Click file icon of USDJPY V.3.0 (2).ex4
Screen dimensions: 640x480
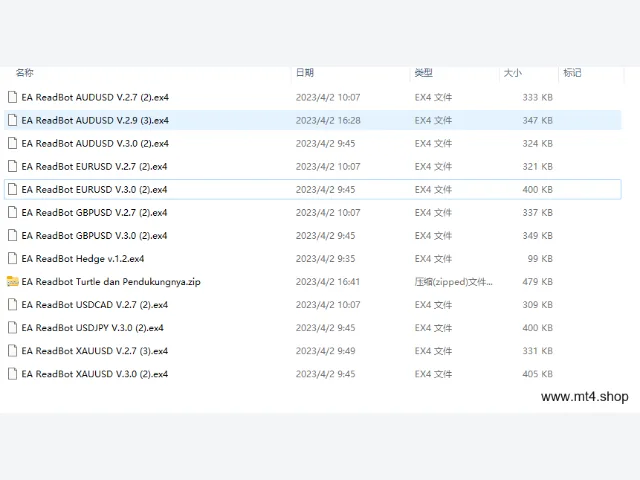point(13,328)
